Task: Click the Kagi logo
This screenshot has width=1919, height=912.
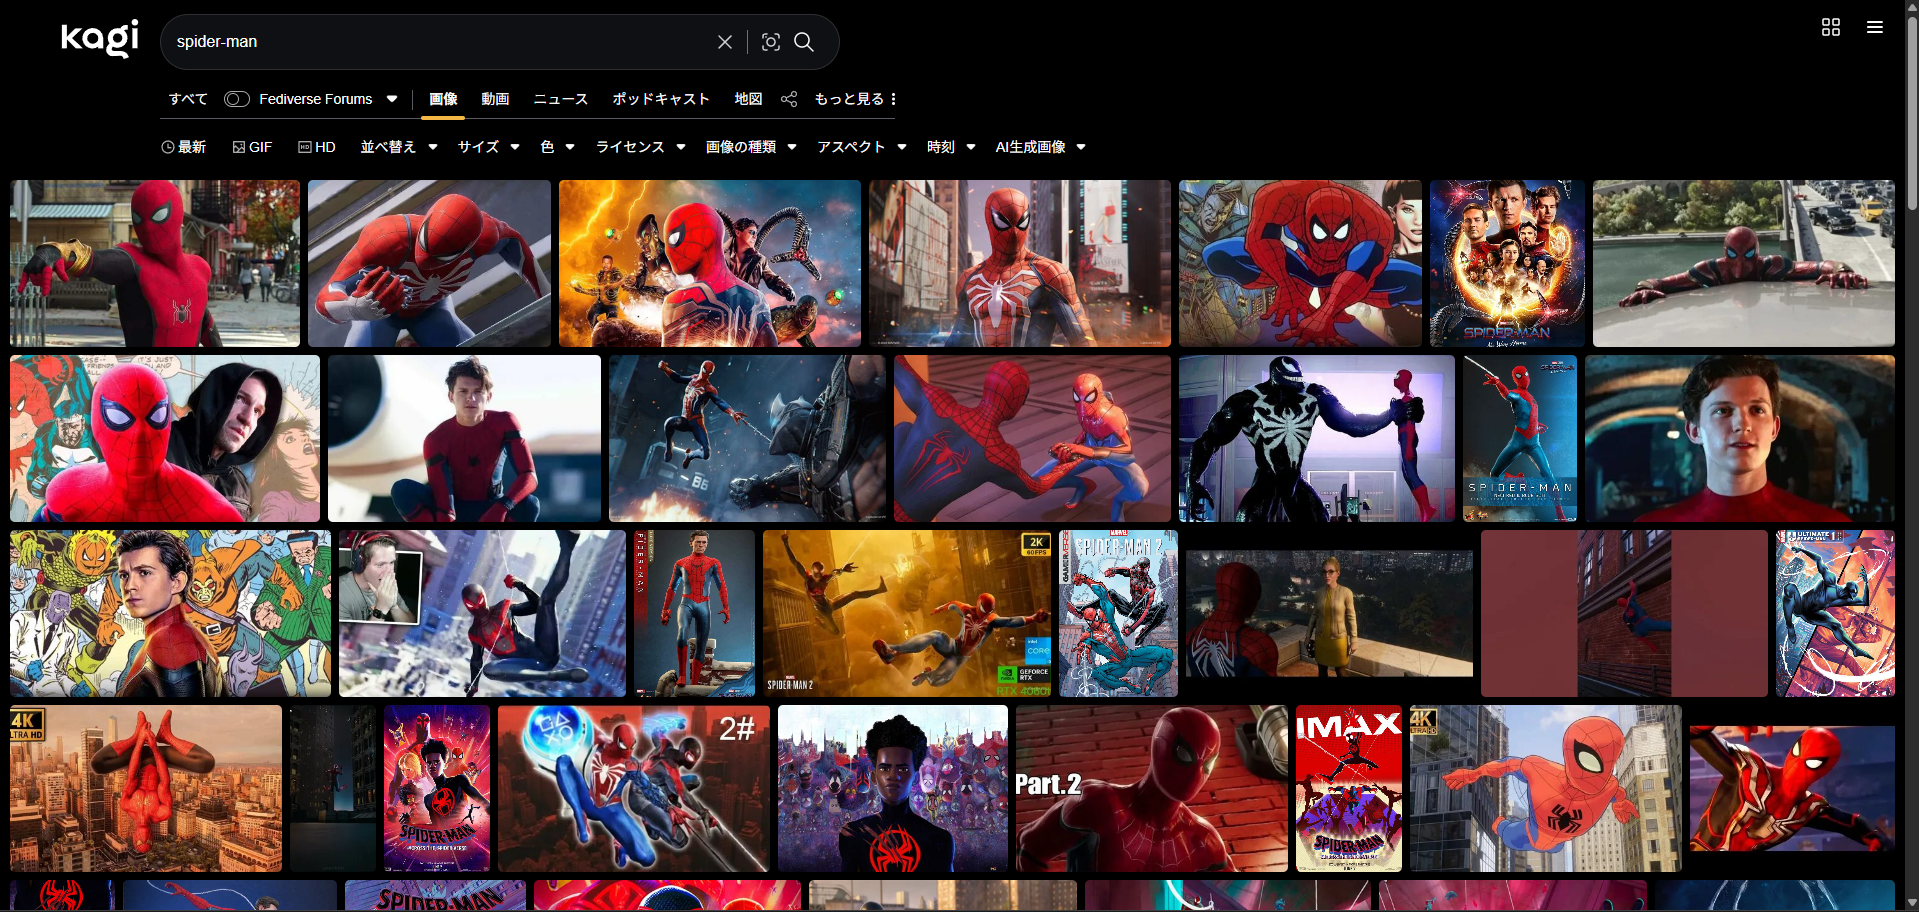Action: 100,39
